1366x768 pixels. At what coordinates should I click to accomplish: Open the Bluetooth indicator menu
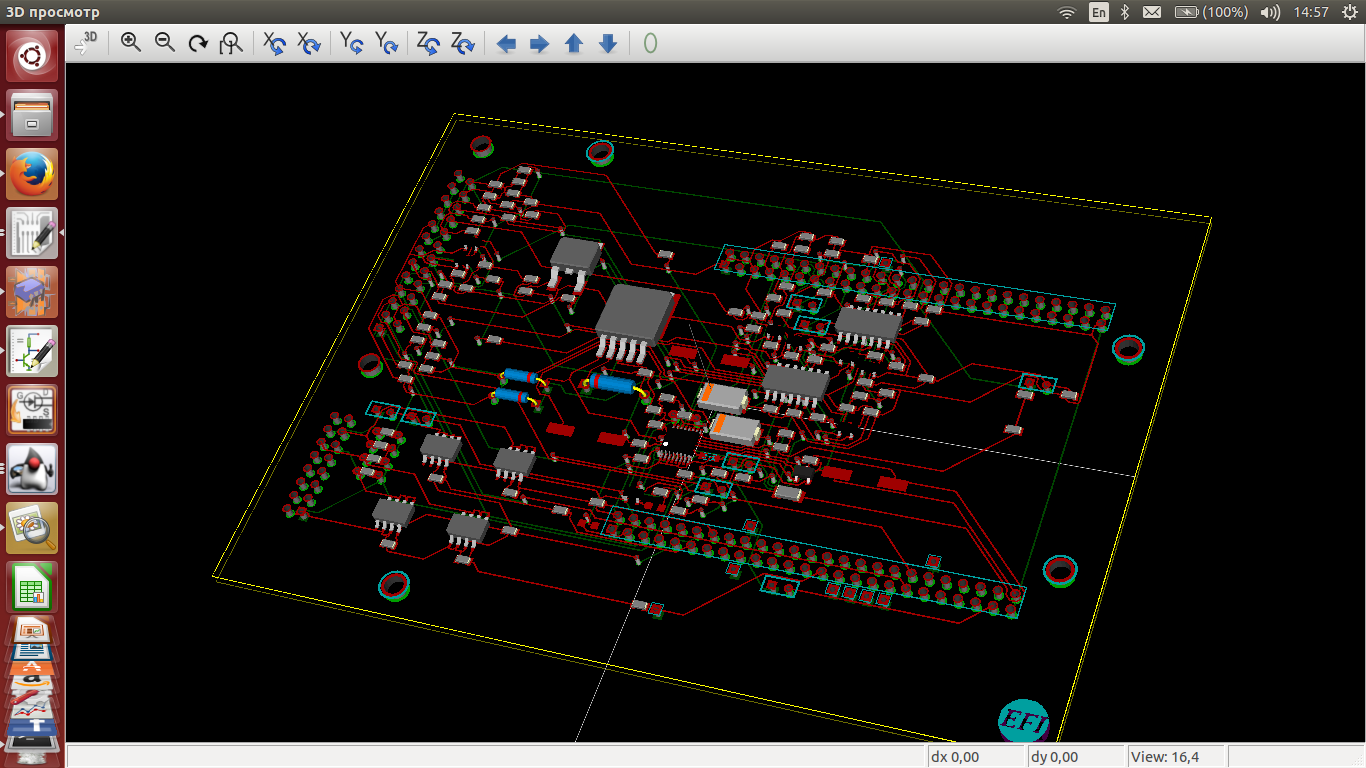tap(1124, 12)
